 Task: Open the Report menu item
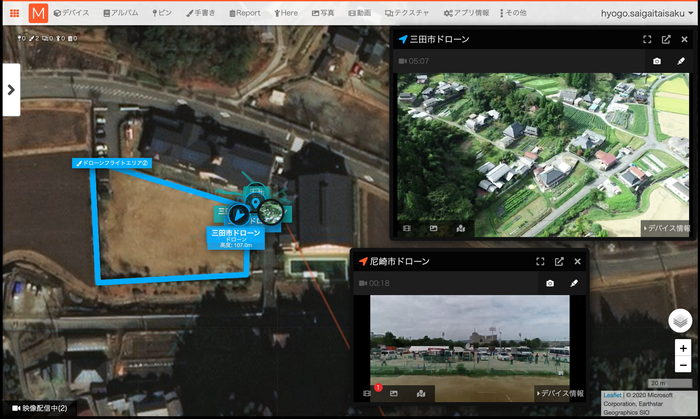(245, 13)
